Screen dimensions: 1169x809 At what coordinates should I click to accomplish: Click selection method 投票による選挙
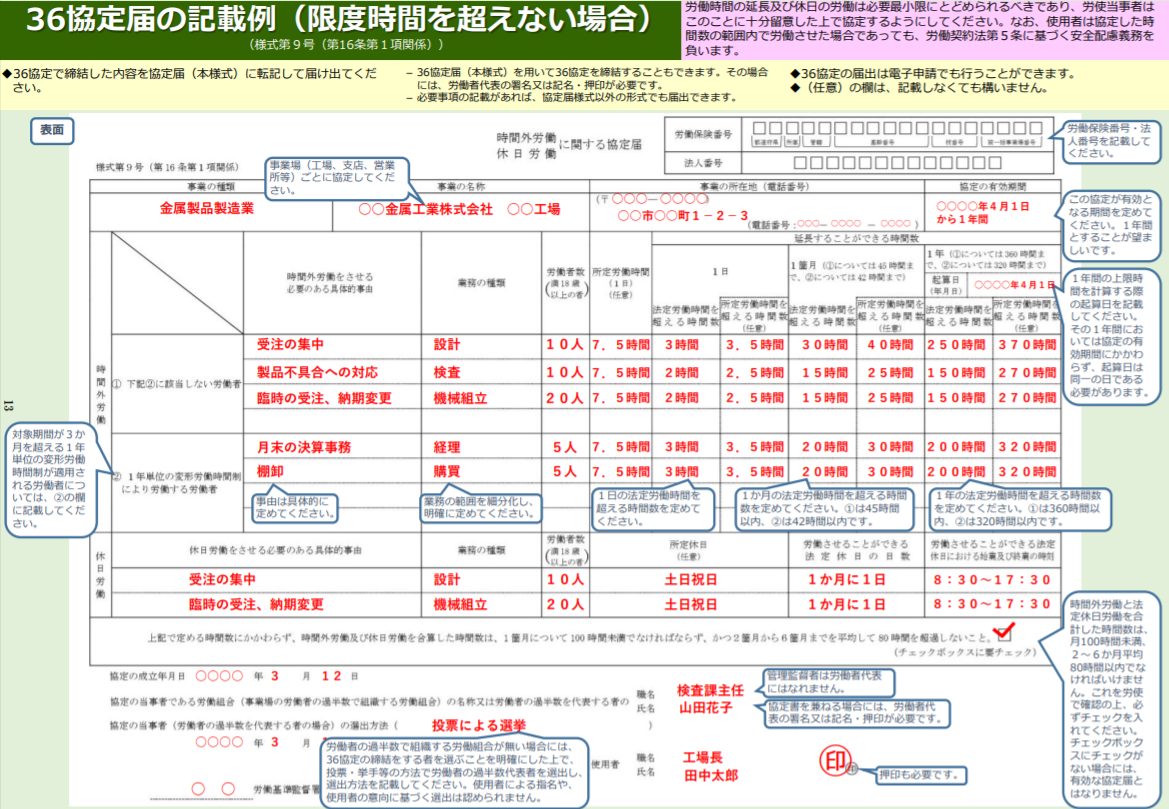click(x=479, y=725)
